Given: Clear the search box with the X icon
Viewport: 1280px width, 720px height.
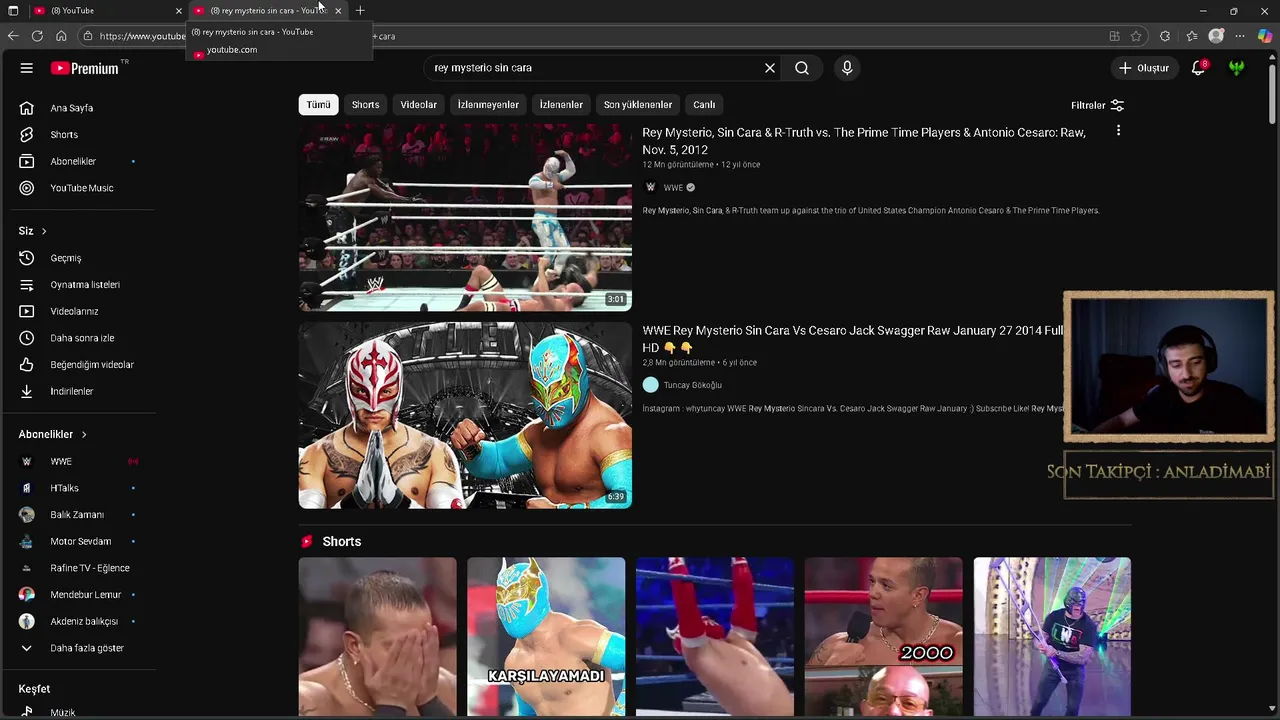Looking at the screenshot, I should 770,68.
